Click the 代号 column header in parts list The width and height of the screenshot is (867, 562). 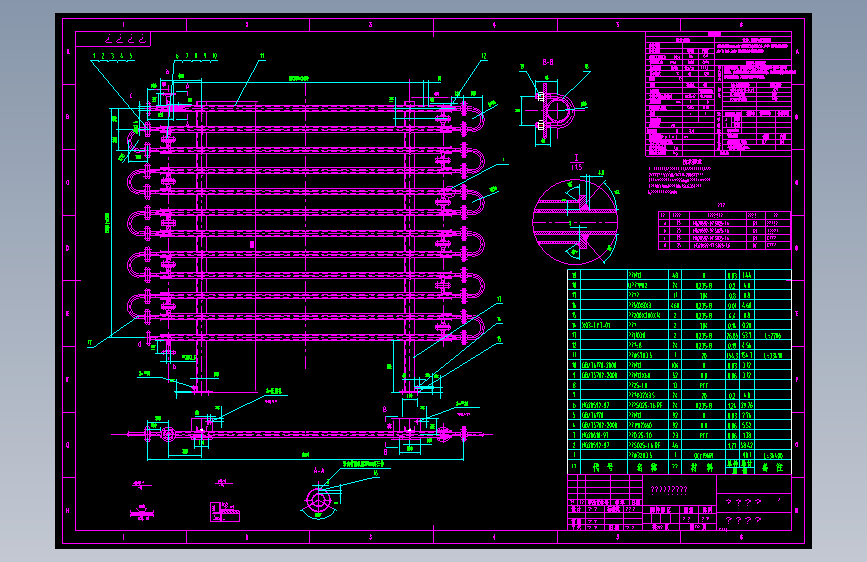pos(603,467)
